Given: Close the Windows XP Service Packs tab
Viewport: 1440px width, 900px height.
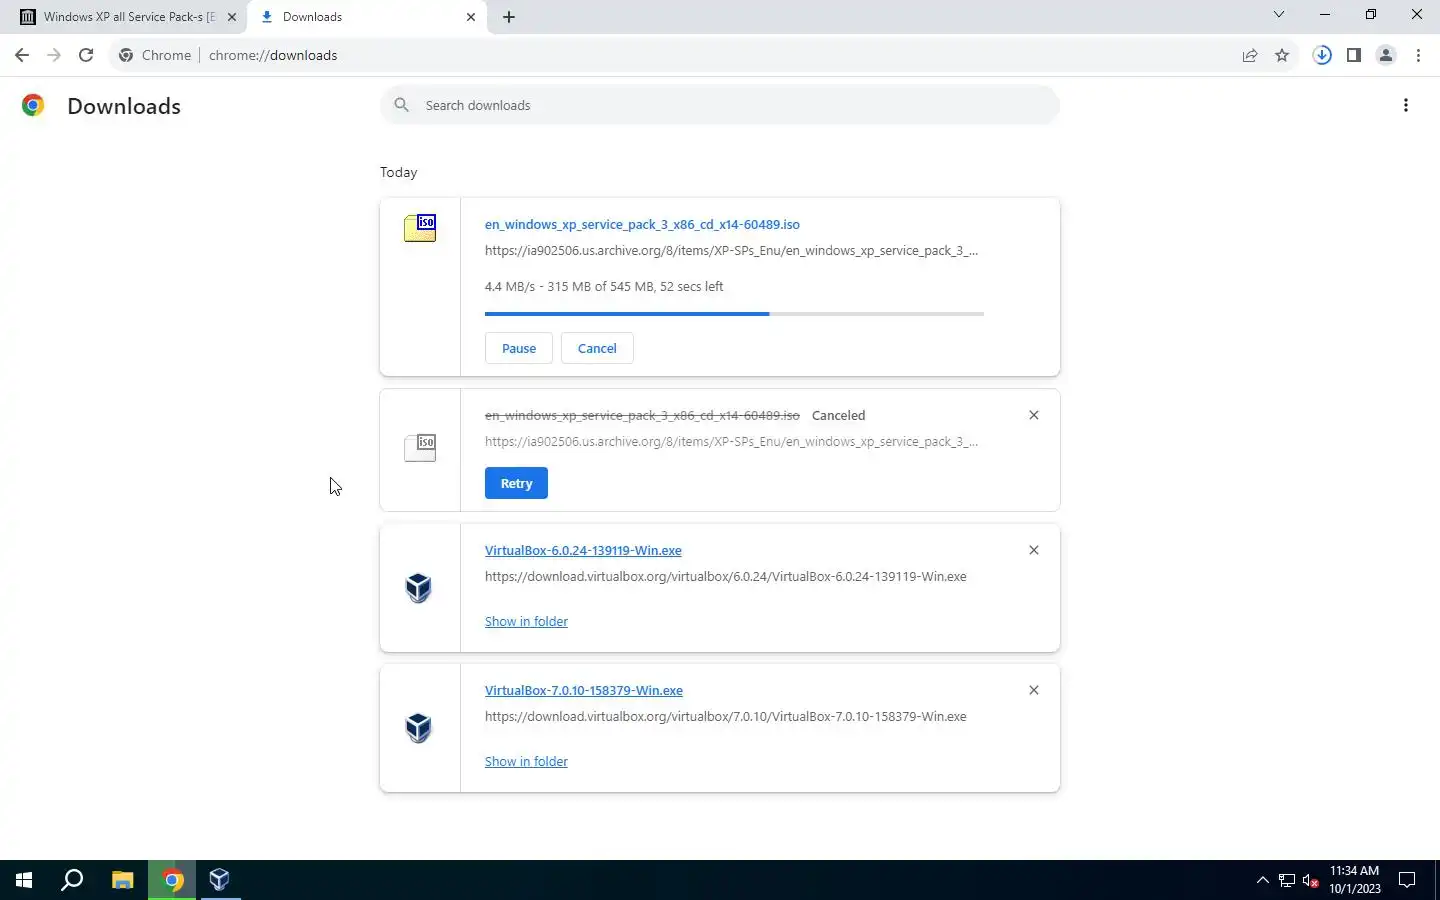Looking at the screenshot, I should 232,17.
